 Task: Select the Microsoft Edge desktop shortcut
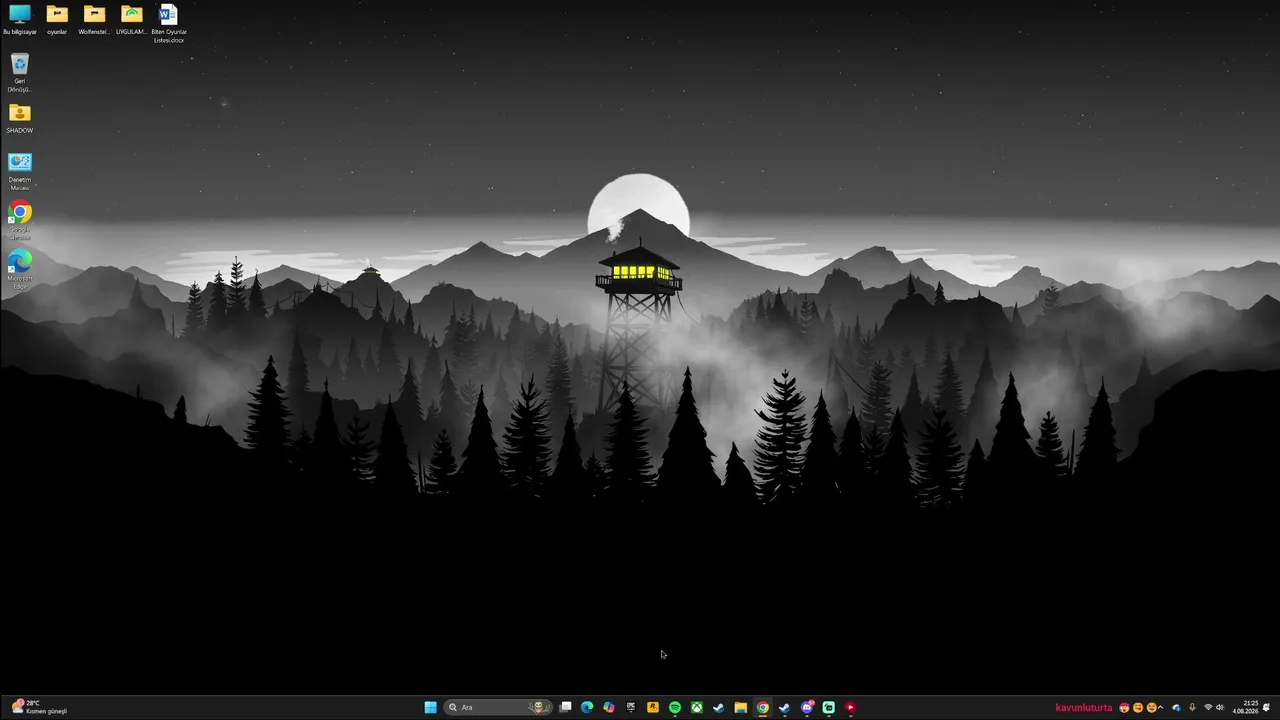(x=19, y=270)
